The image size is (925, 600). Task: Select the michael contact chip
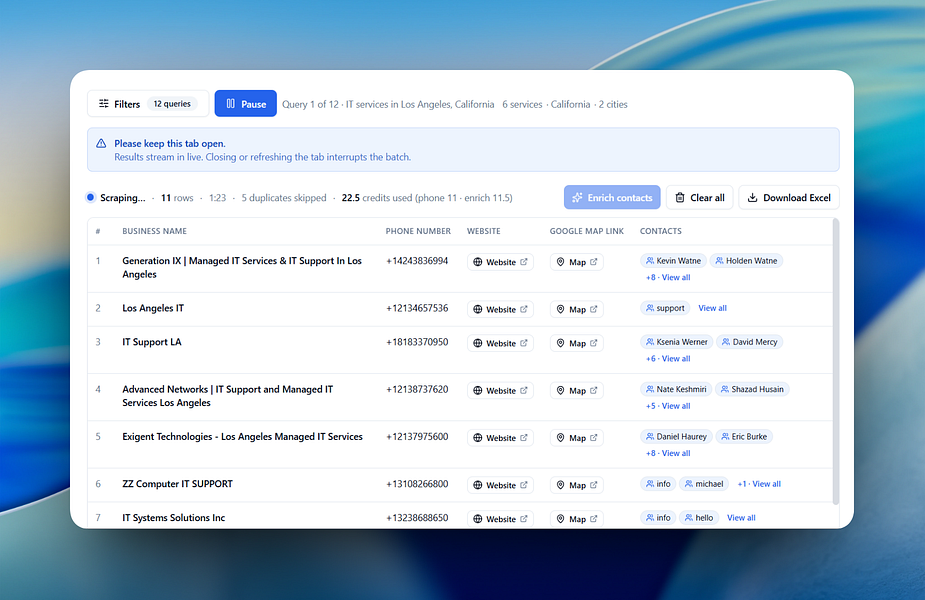click(704, 484)
